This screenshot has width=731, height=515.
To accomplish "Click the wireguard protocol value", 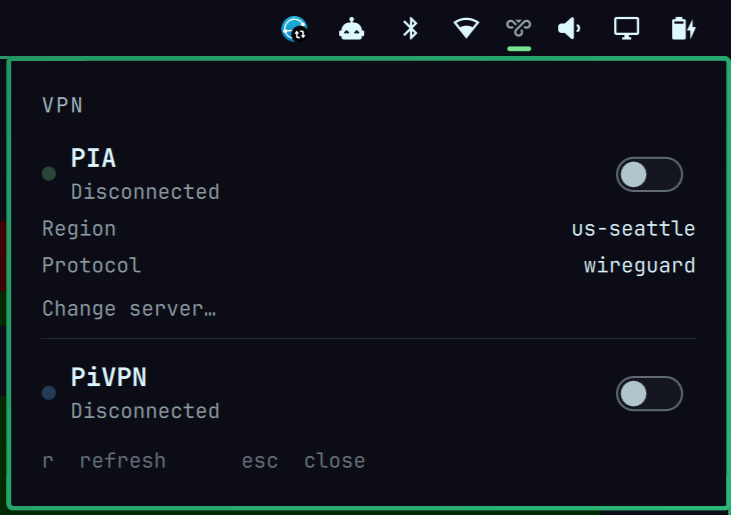I will [x=639, y=266].
